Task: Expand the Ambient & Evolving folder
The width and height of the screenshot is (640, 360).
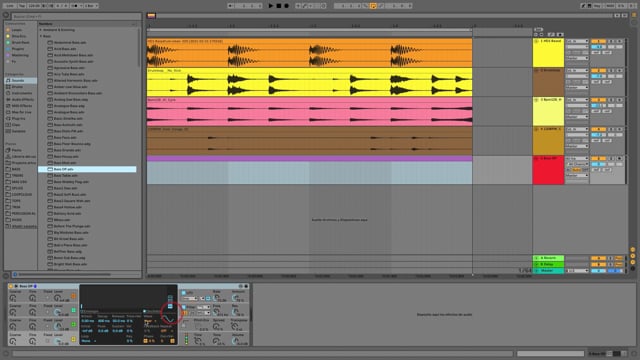Action: tap(41, 30)
